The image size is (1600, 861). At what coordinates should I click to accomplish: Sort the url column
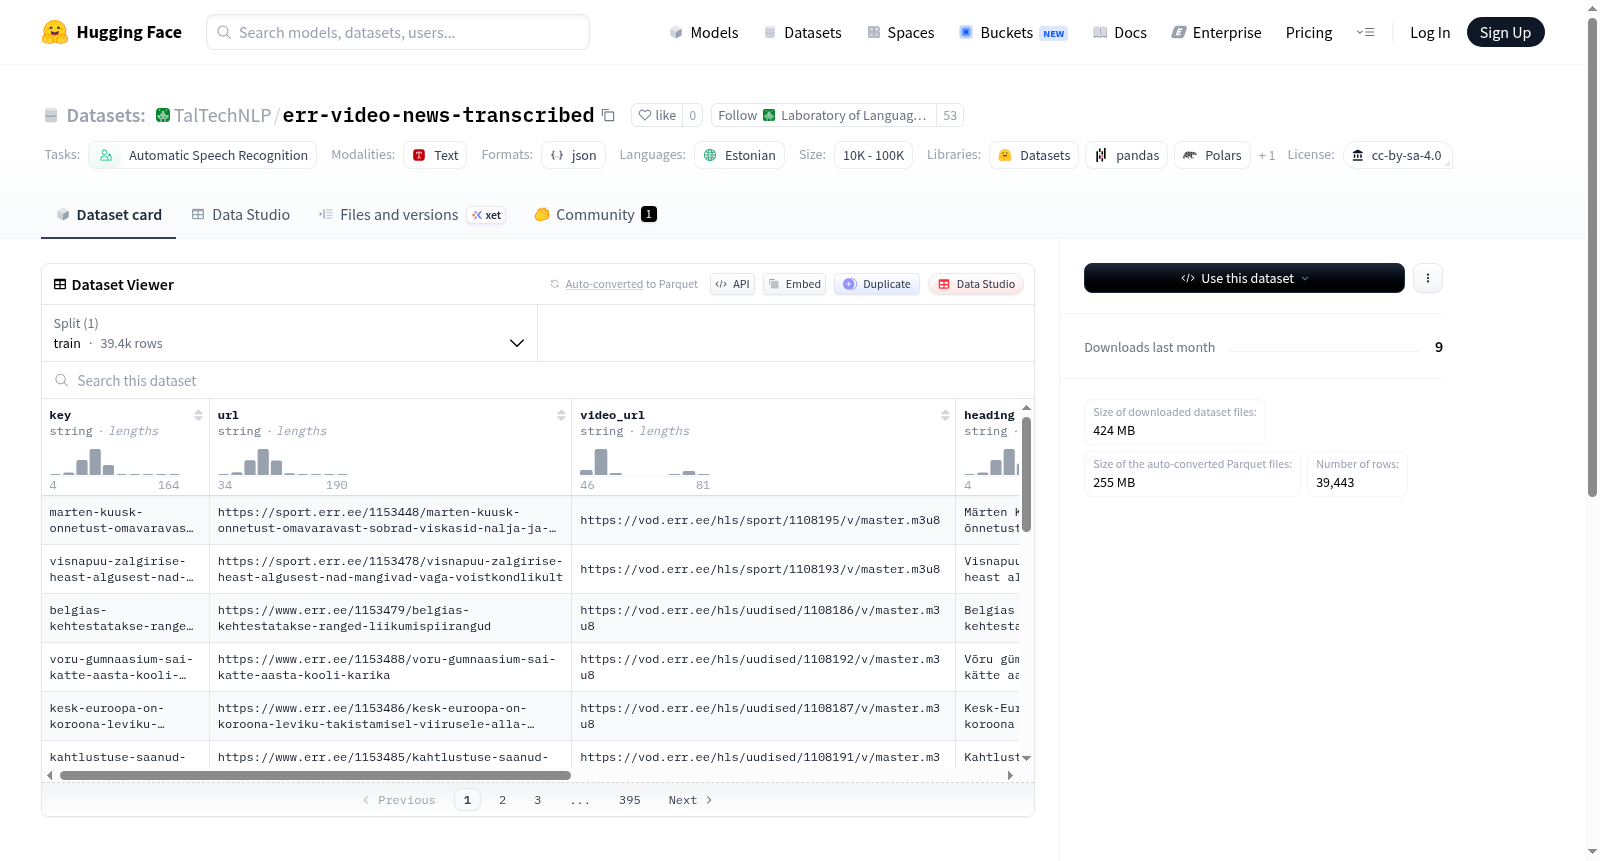561,415
